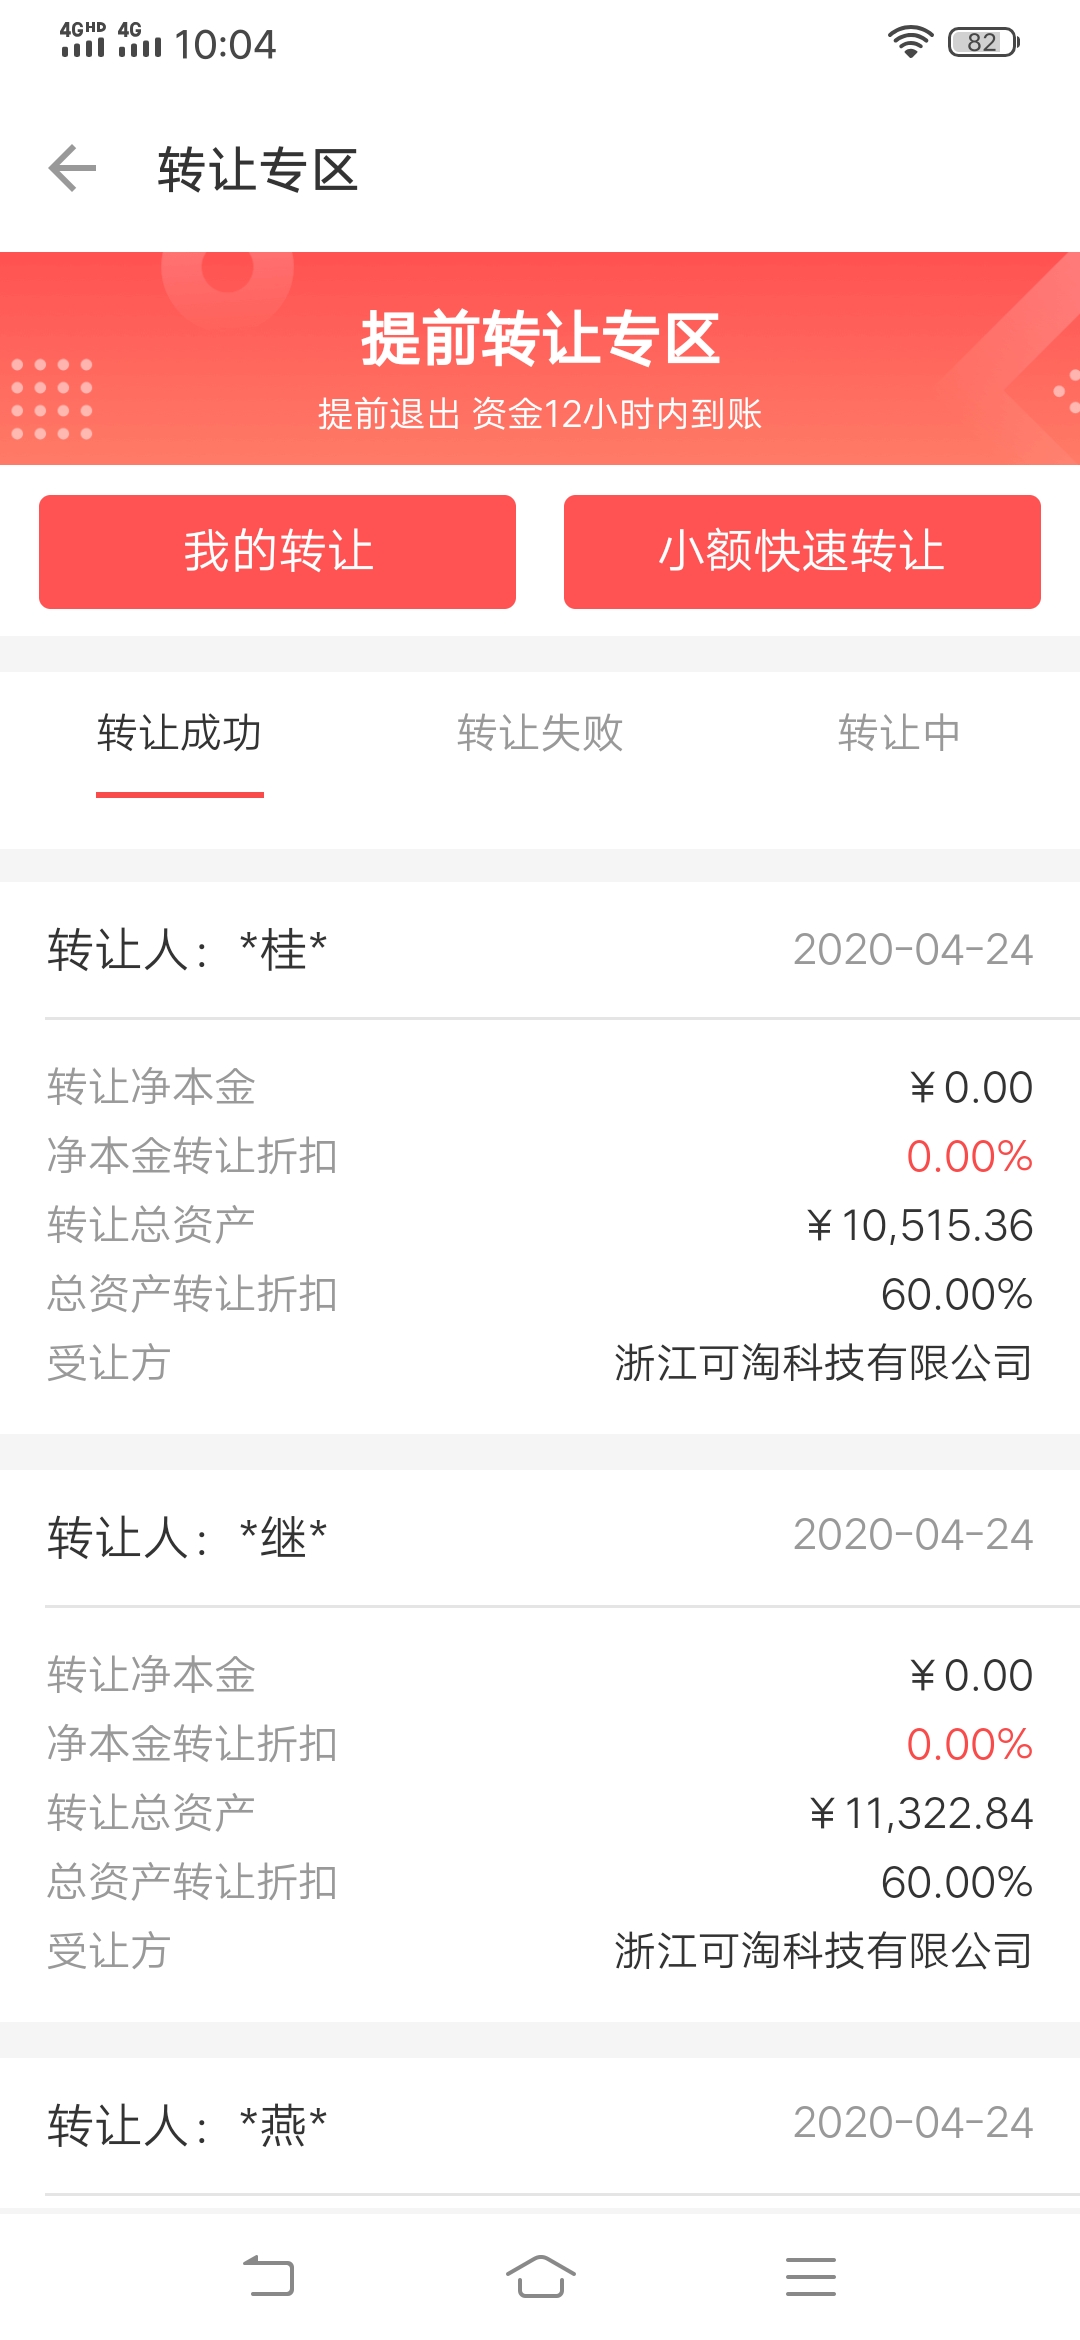Tap the 转让专区 page title

coord(258,169)
